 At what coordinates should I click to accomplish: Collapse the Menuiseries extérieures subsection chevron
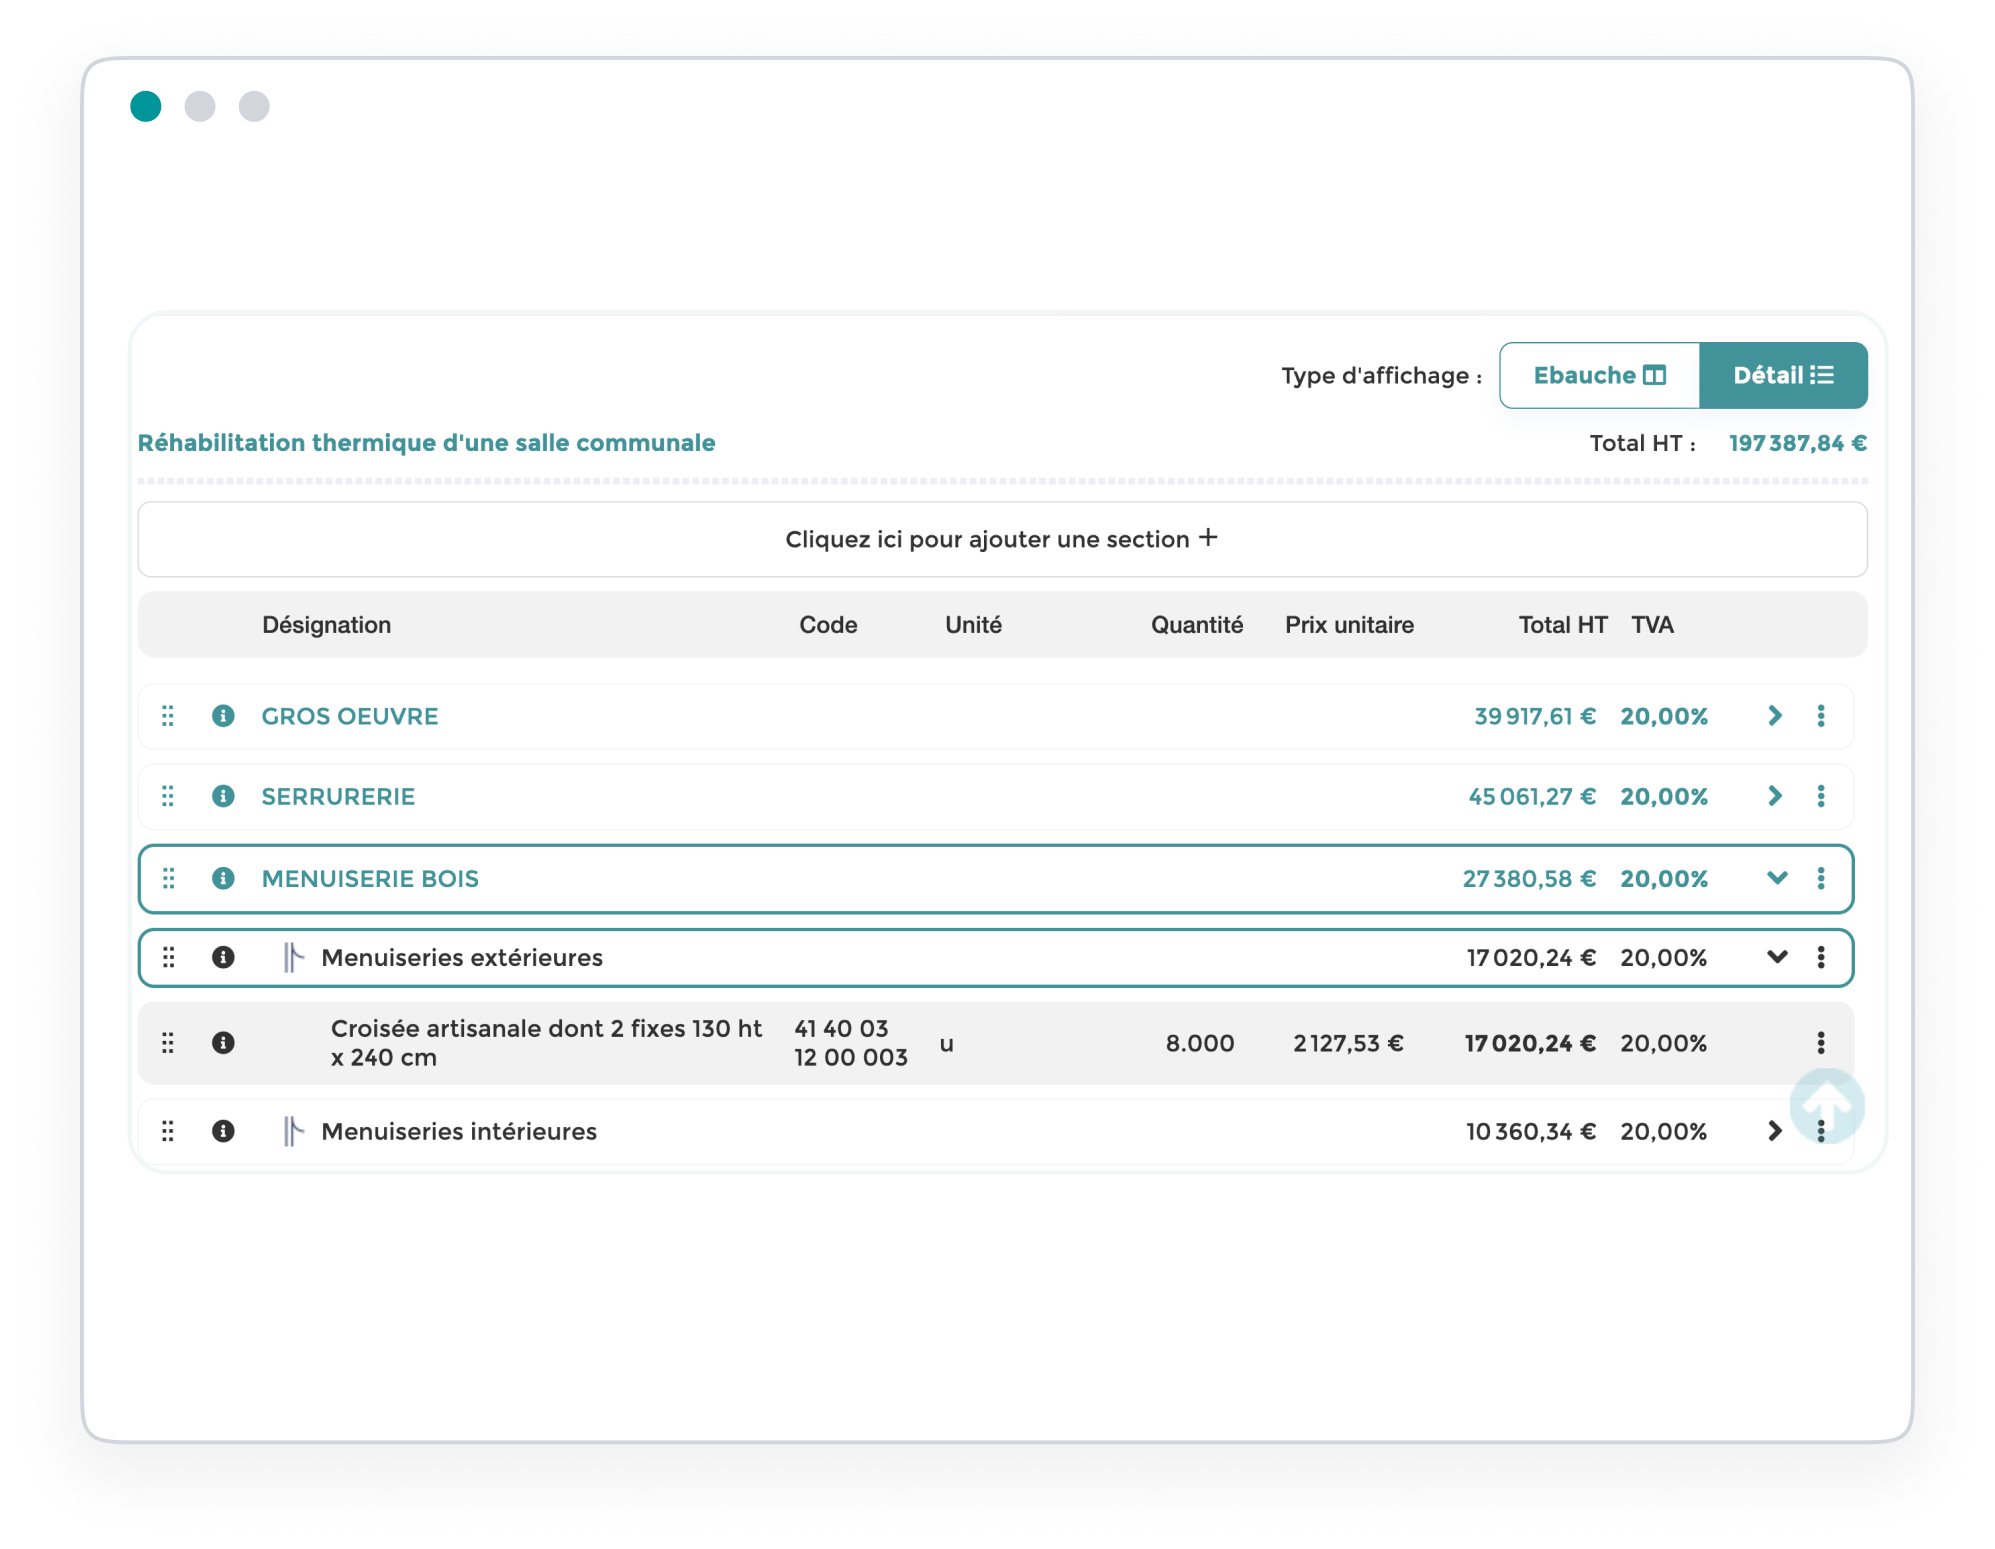pyautogui.click(x=1777, y=957)
